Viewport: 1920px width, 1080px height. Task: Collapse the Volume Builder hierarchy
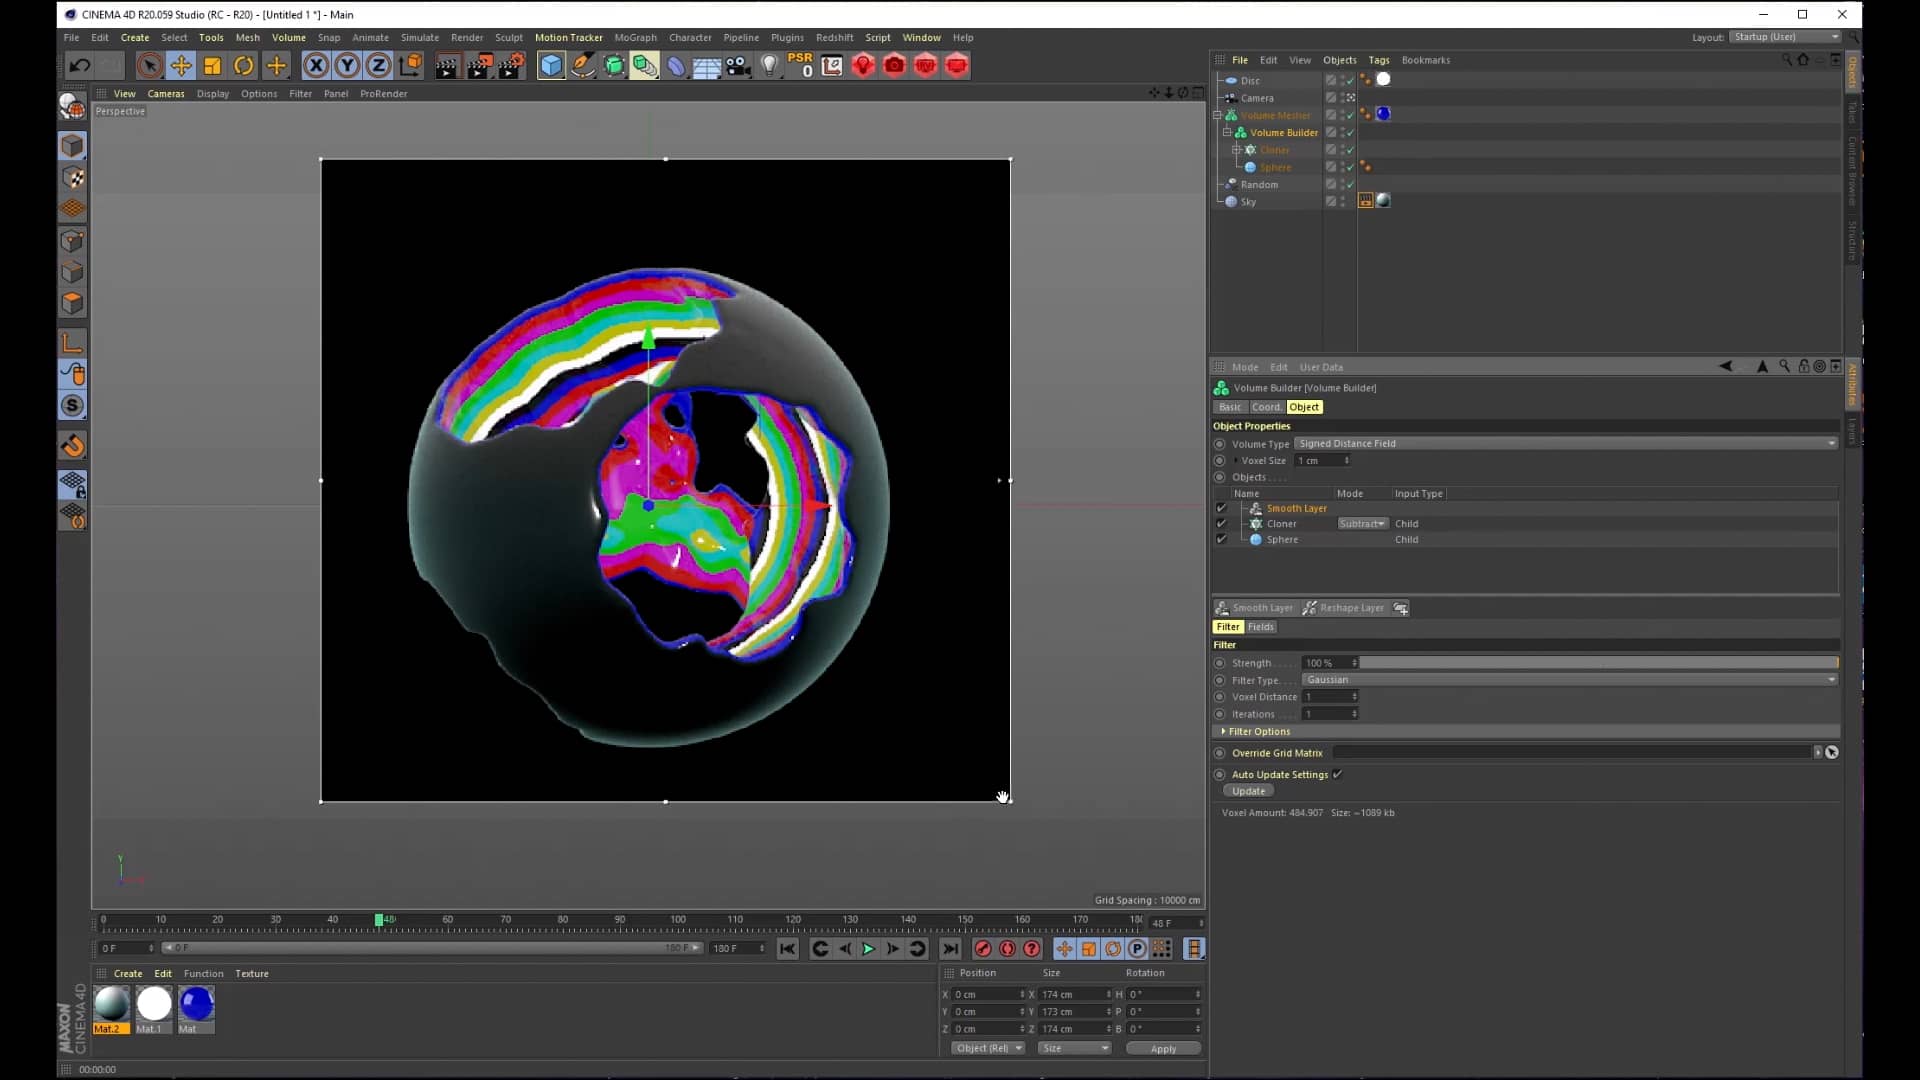pyautogui.click(x=1227, y=132)
